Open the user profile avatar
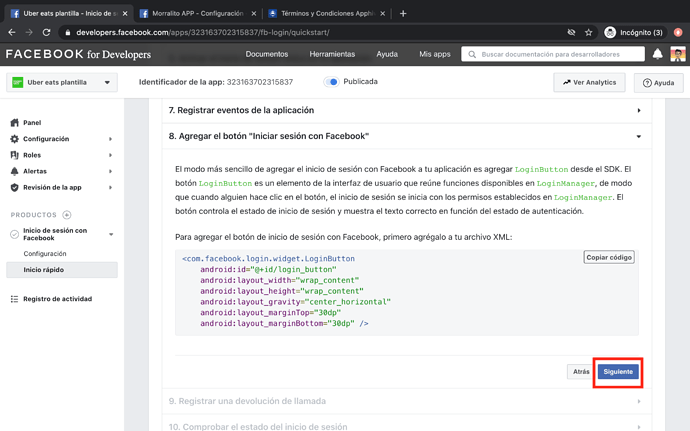 click(677, 54)
